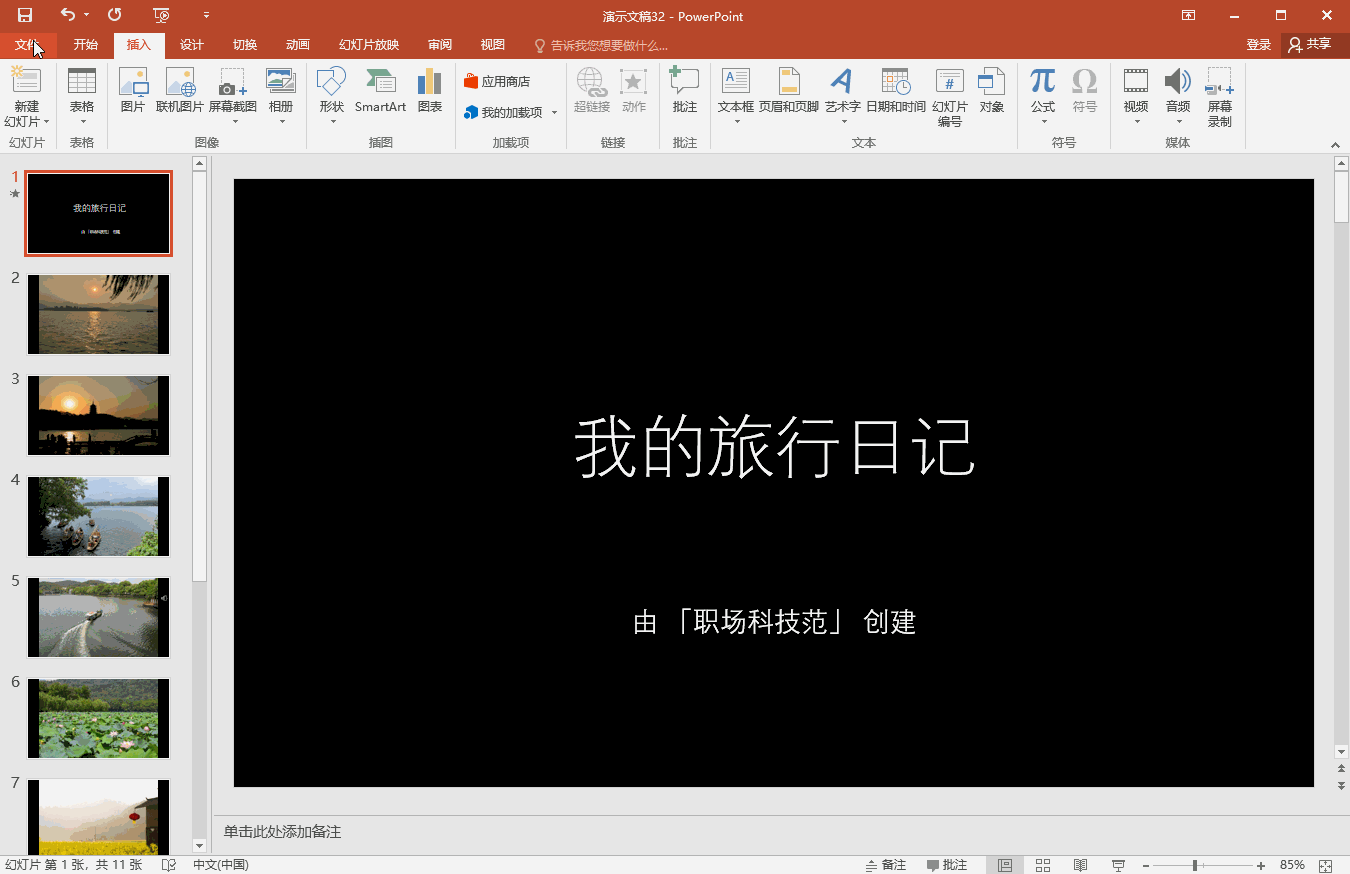This screenshot has height=874, width=1350.
Task: Click subtitle text 由「职场科技范」创建
Action: 774,622
